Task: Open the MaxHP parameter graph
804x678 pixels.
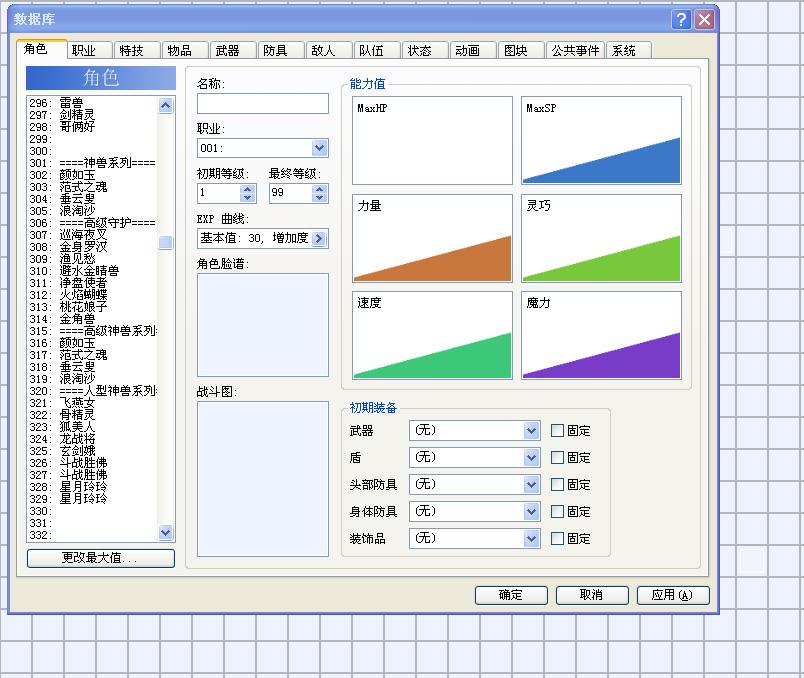Action: click(x=432, y=141)
